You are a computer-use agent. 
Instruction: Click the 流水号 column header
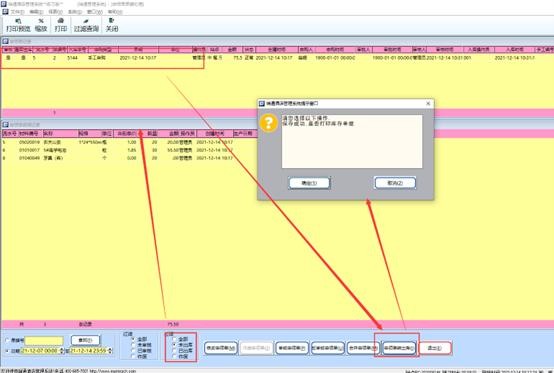click(10, 134)
